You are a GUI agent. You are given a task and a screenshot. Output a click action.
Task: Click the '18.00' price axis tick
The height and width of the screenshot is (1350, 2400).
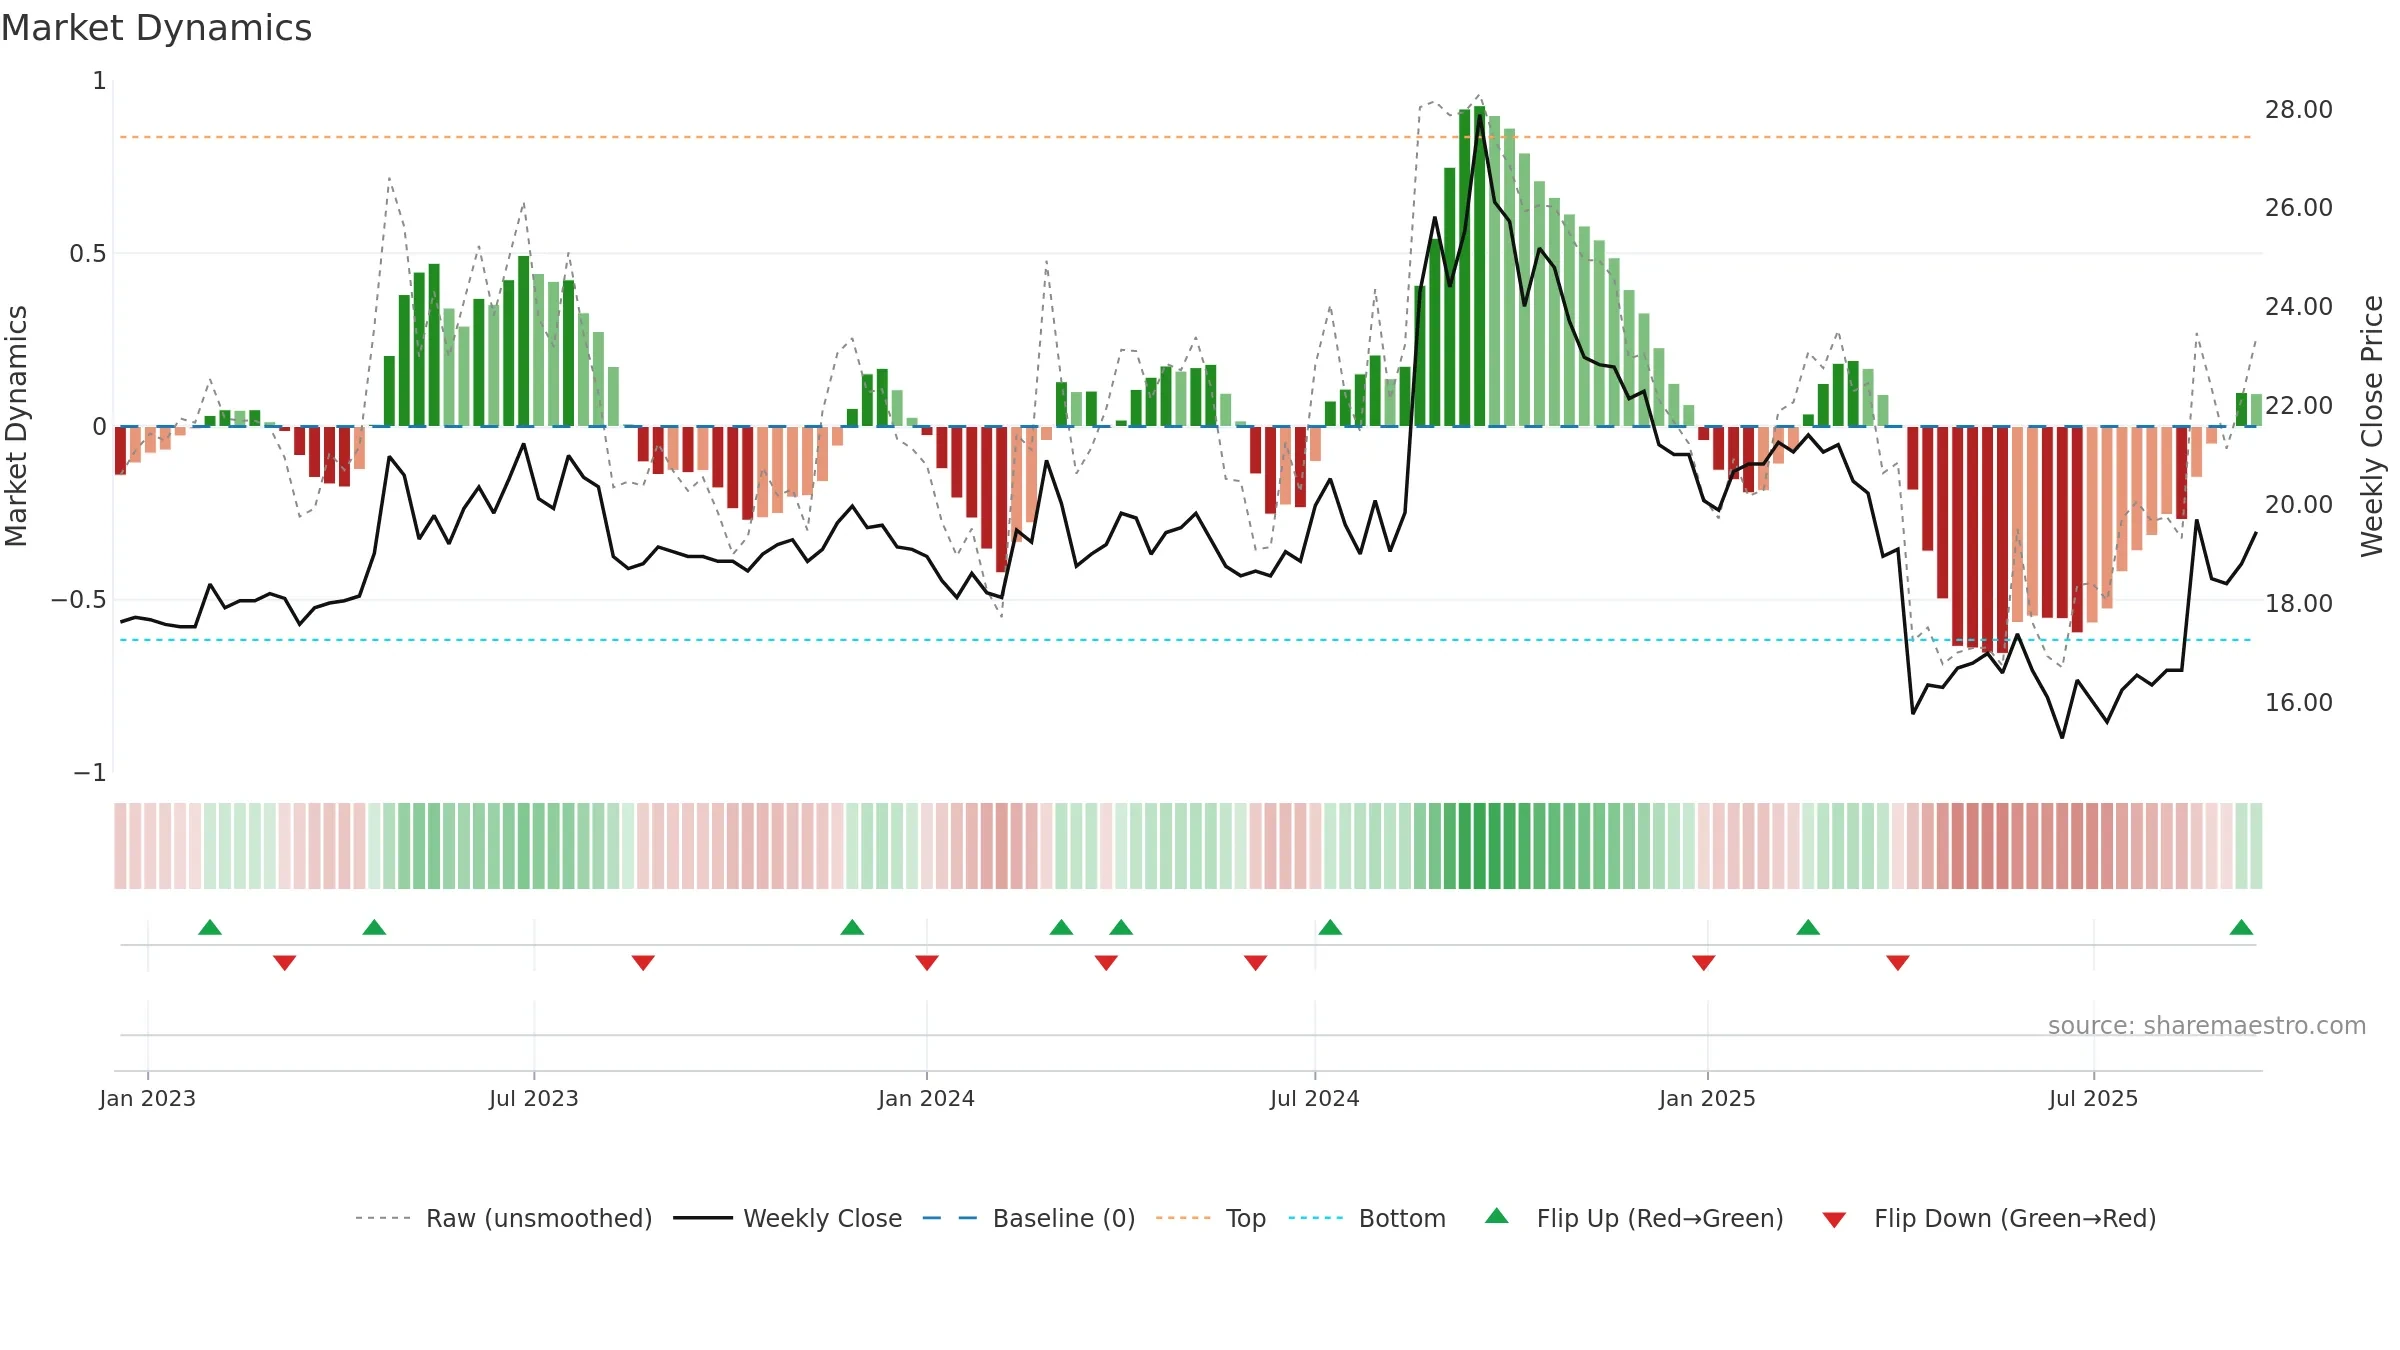2299,604
